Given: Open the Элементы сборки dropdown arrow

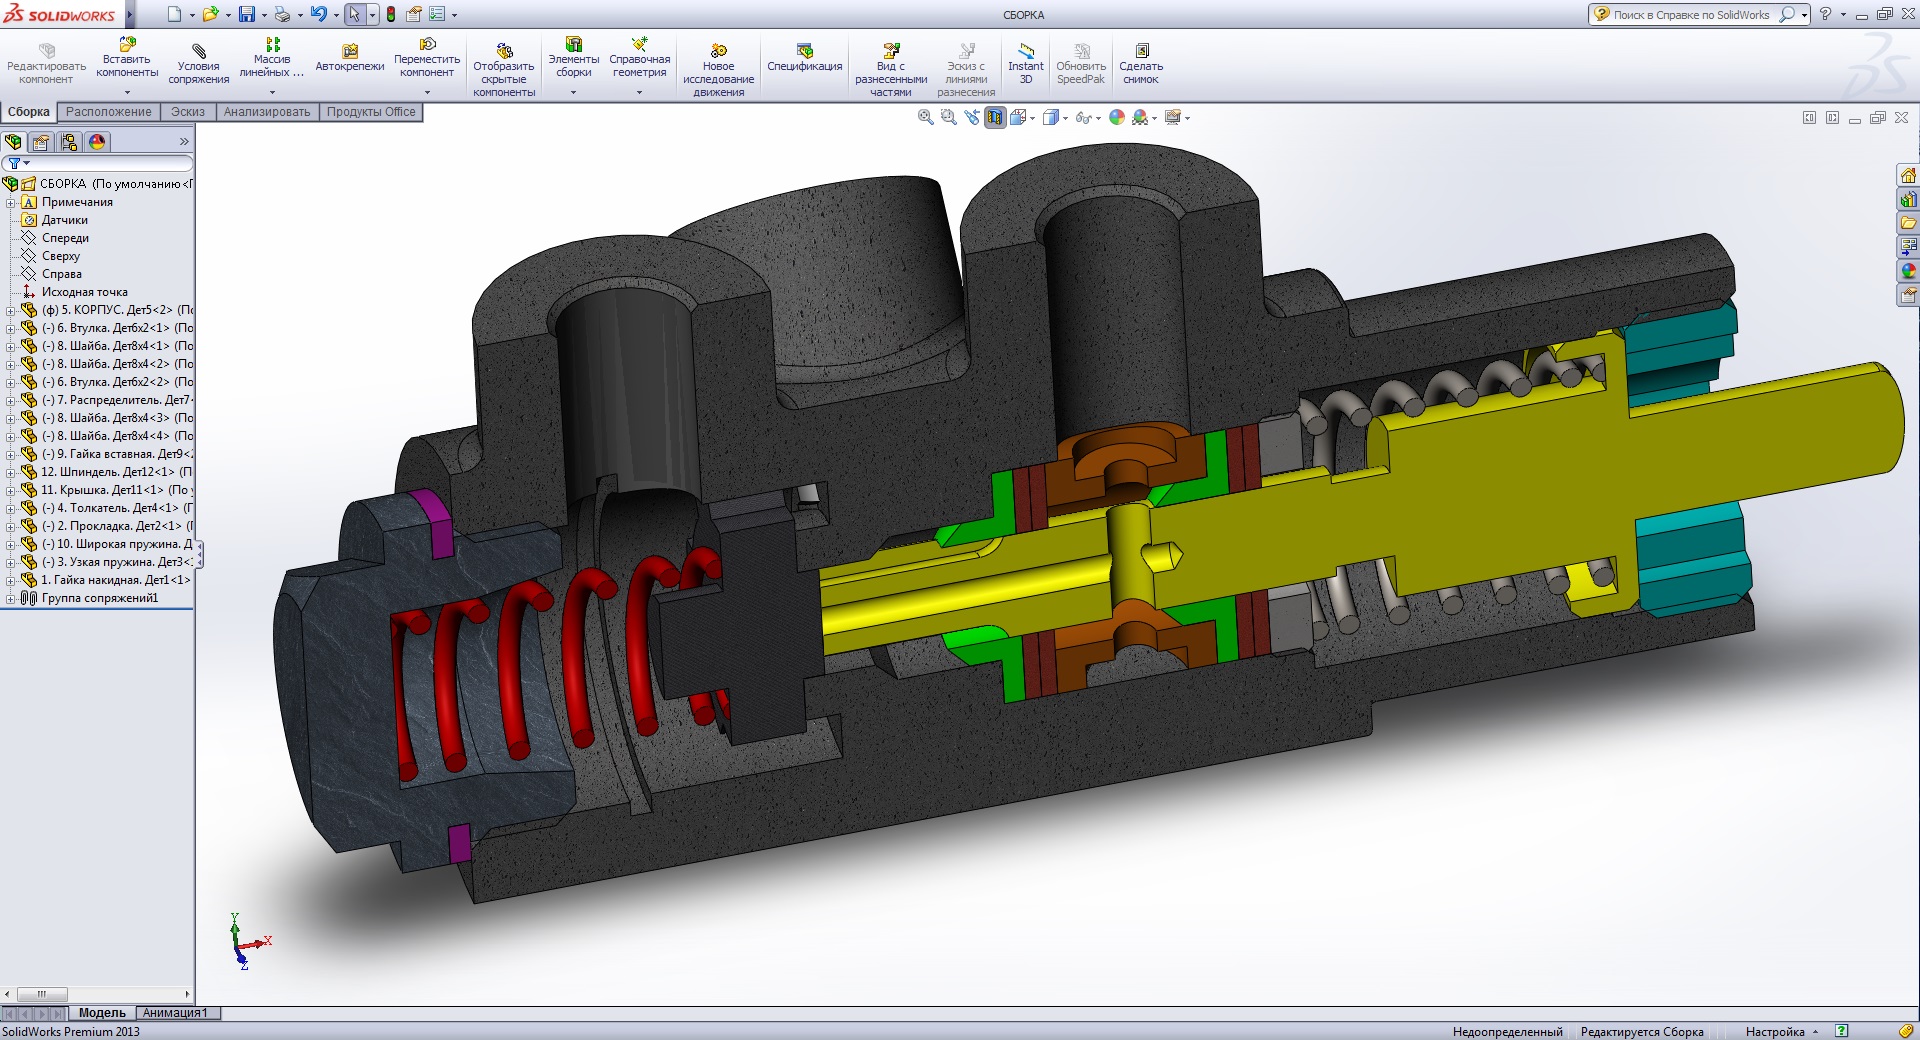Looking at the screenshot, I should tap(574, 93).
